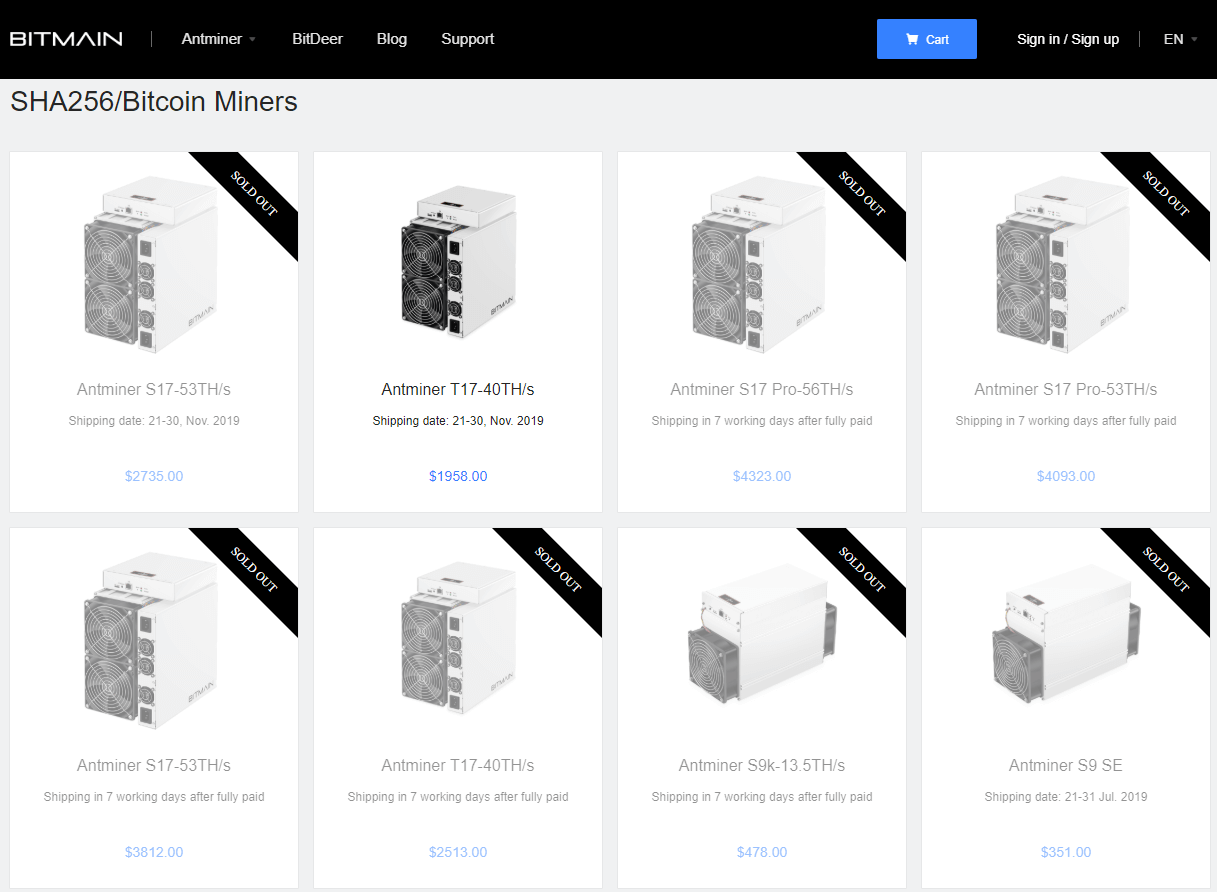Viewport: 1217px width, 892px height.
Task: Click the Shipping date 21-31 Jul. 2019 text
Action: [1066, 797]
